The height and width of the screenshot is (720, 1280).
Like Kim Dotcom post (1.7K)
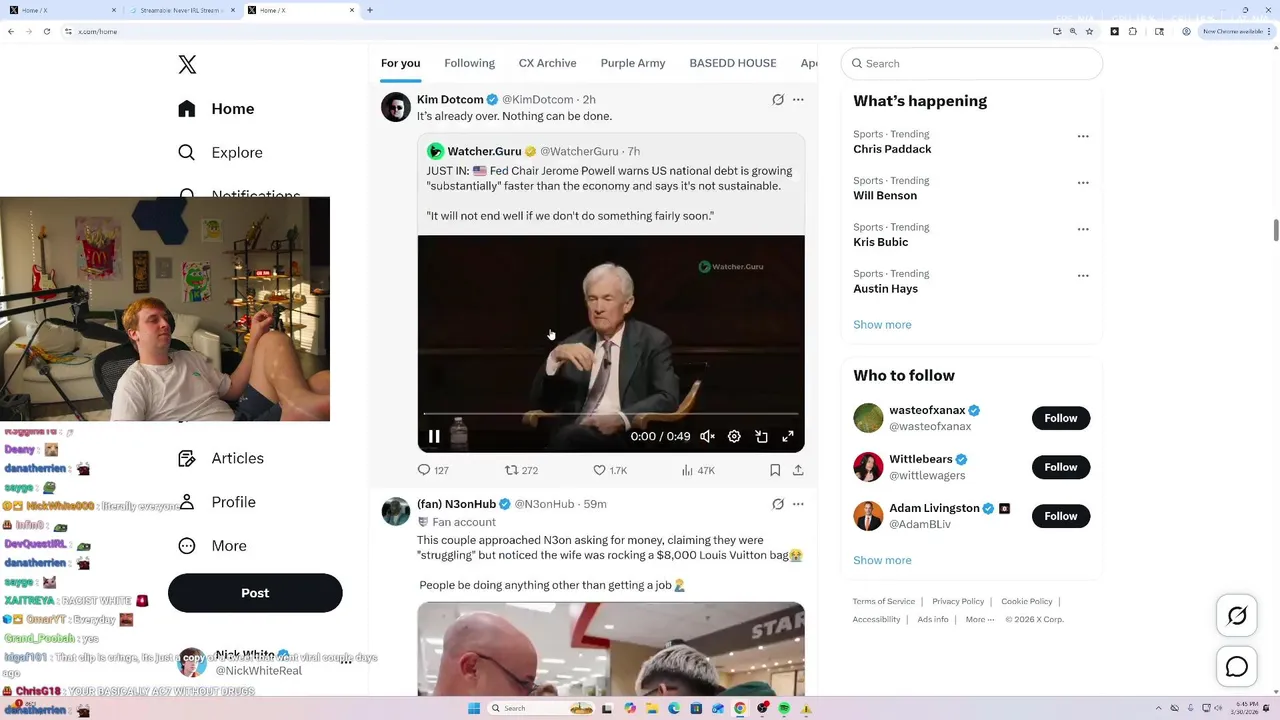point(610,470)
